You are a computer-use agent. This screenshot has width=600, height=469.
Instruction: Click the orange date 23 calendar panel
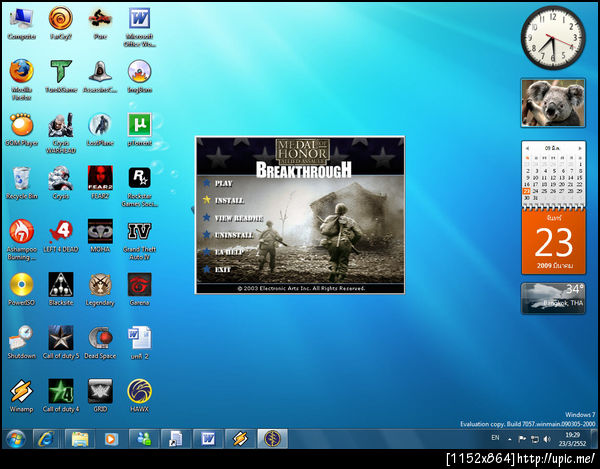coord(553,242)
